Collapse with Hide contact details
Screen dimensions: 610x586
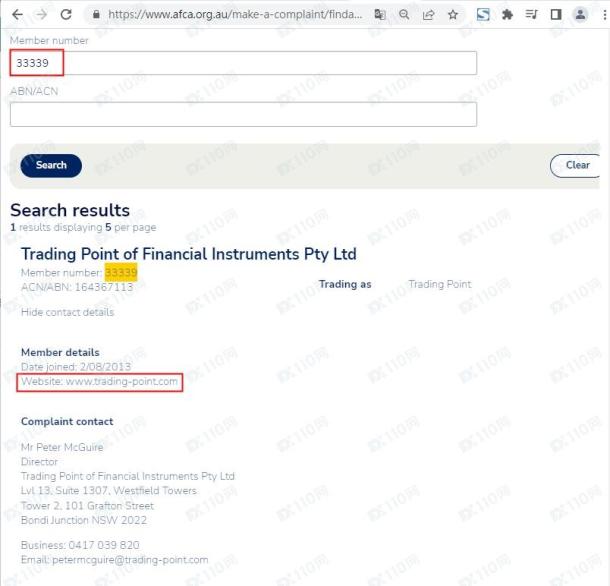click(x=67, y=312)
